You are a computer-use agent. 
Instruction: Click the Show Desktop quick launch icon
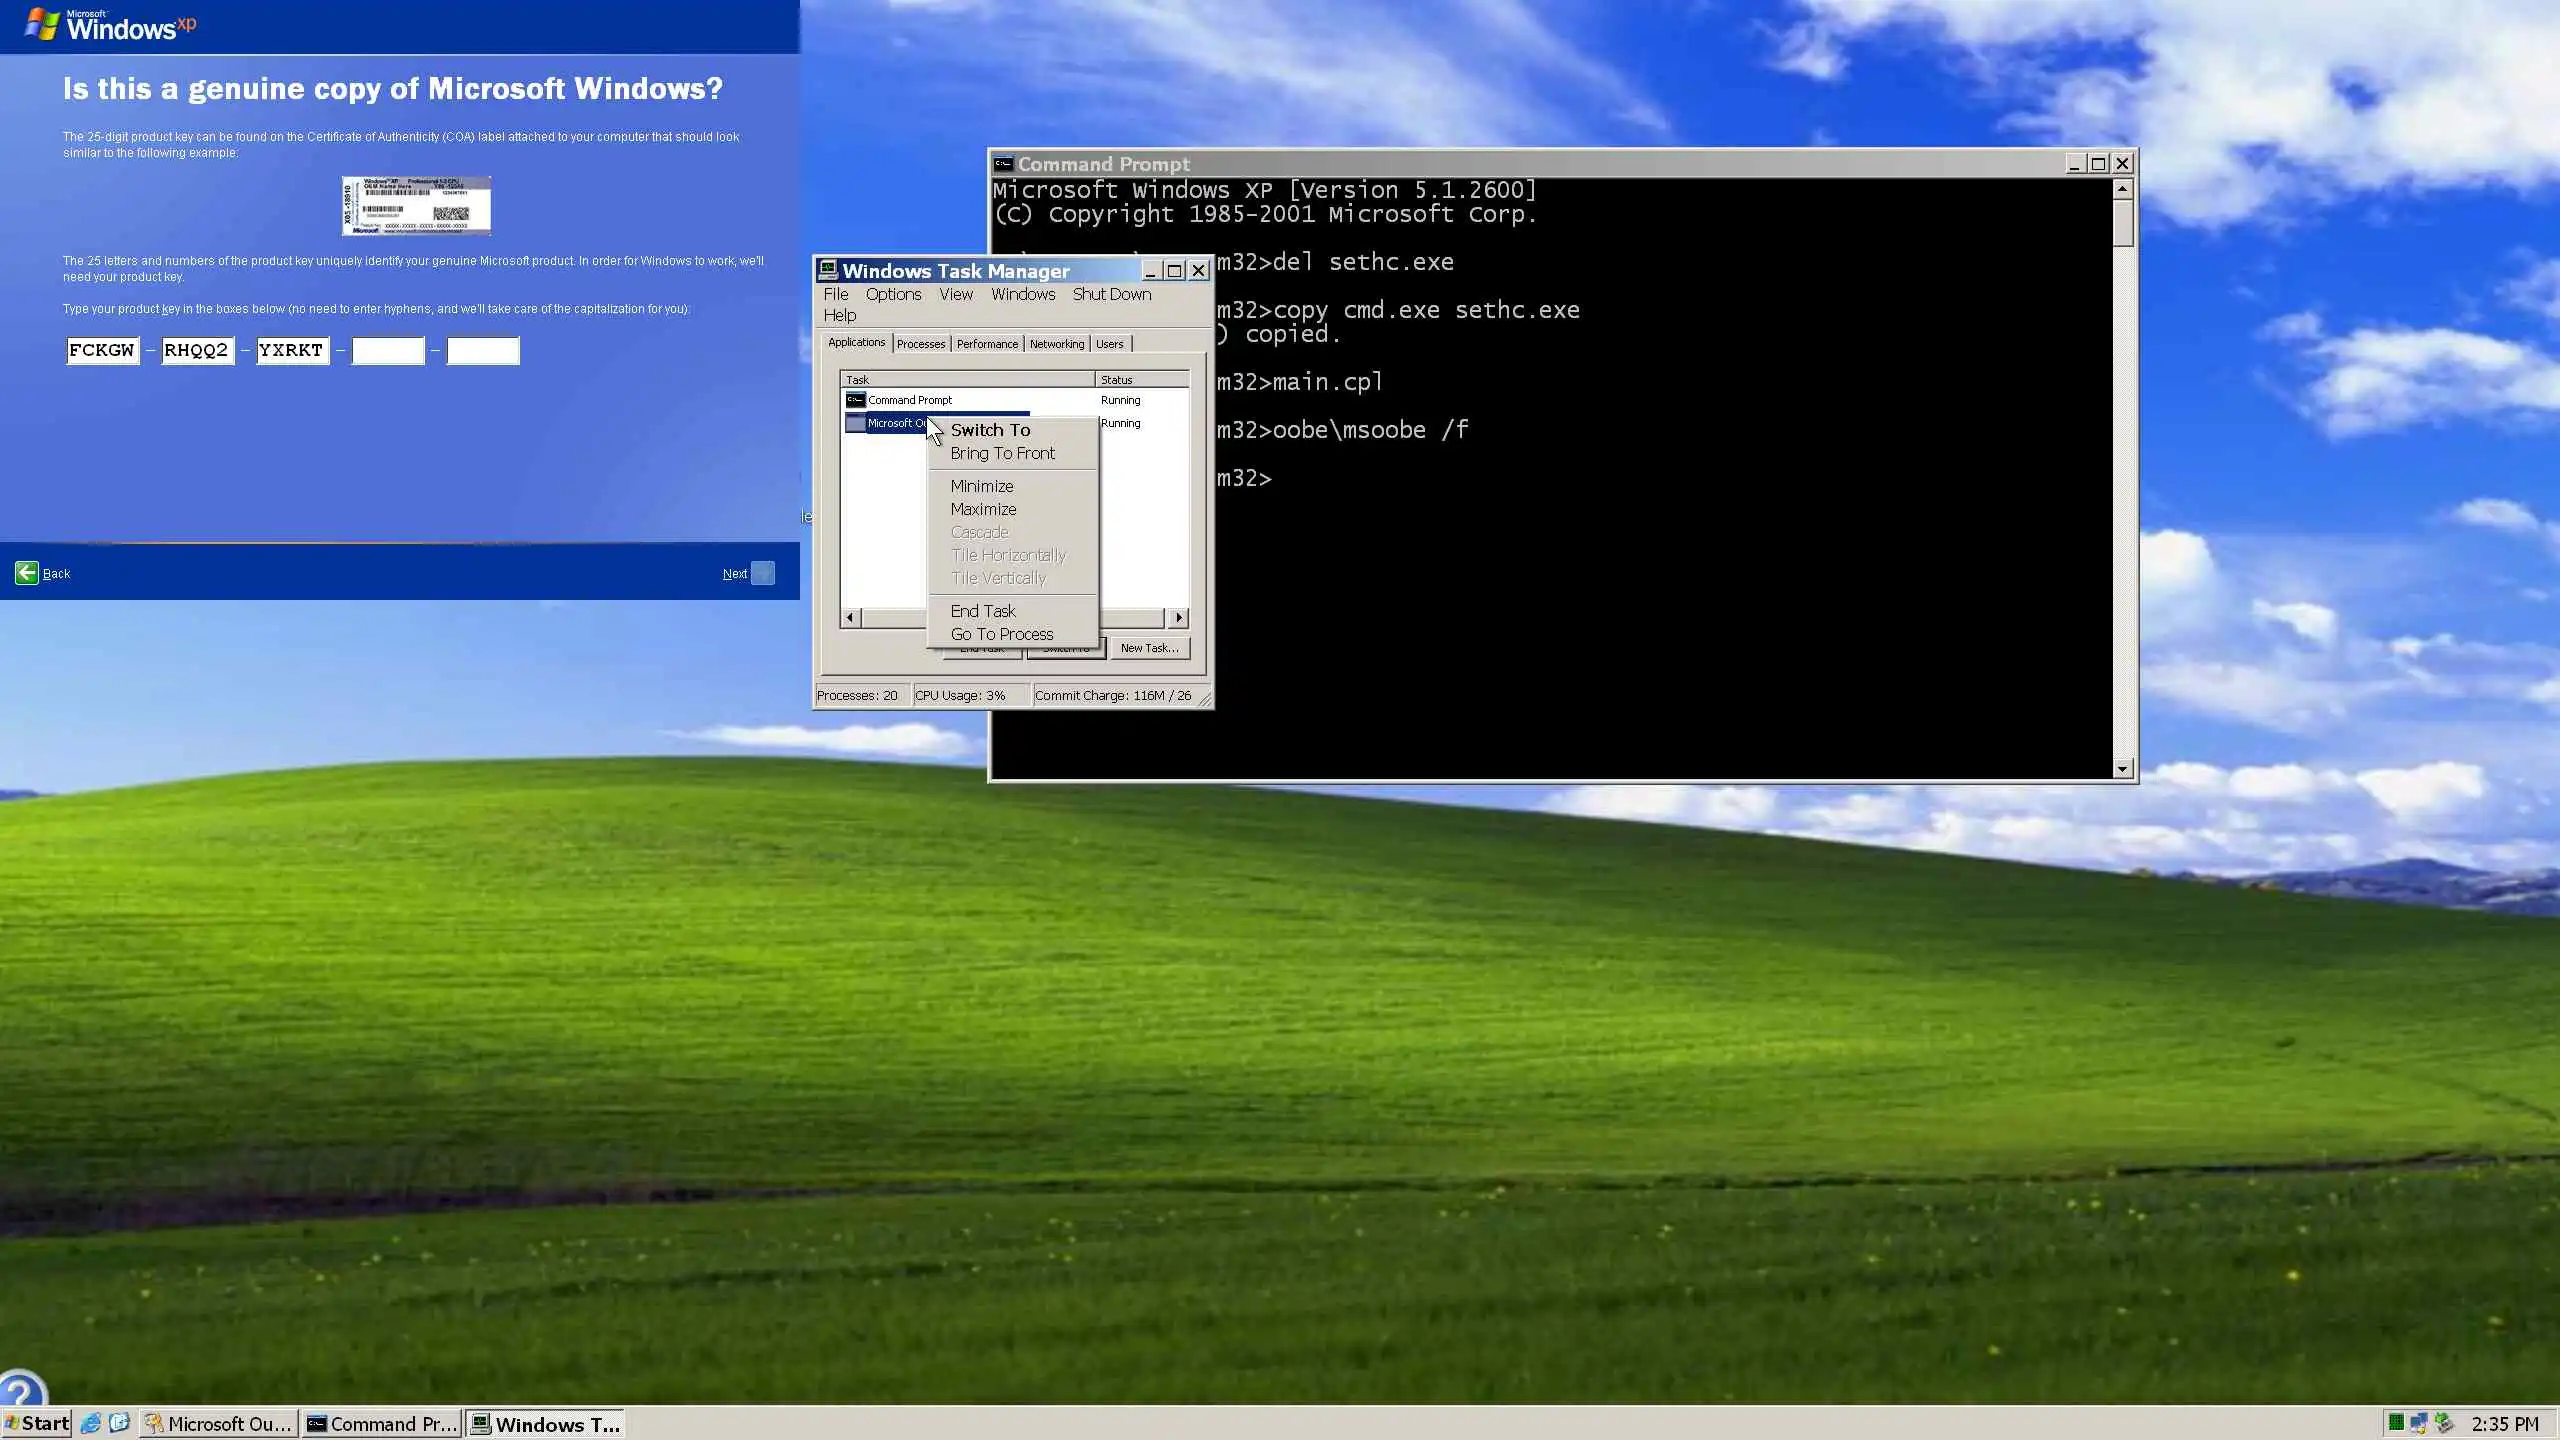click(x=120, y=1423)
